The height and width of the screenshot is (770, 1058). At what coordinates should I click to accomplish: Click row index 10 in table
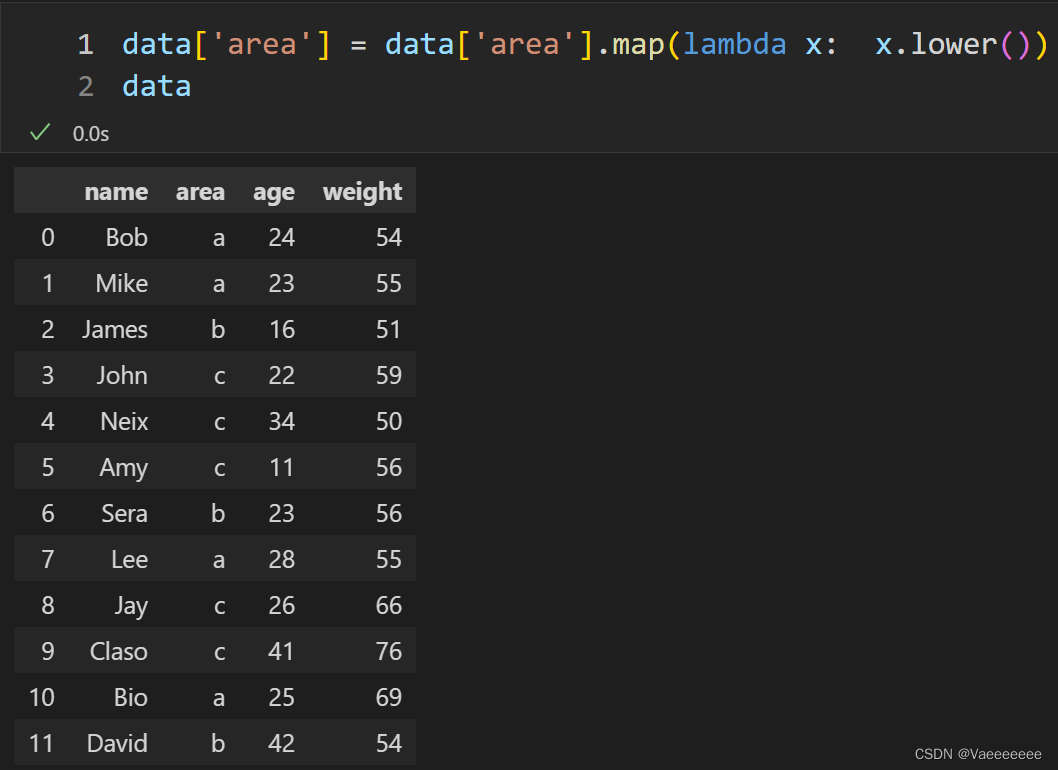(x=42, y=697)
